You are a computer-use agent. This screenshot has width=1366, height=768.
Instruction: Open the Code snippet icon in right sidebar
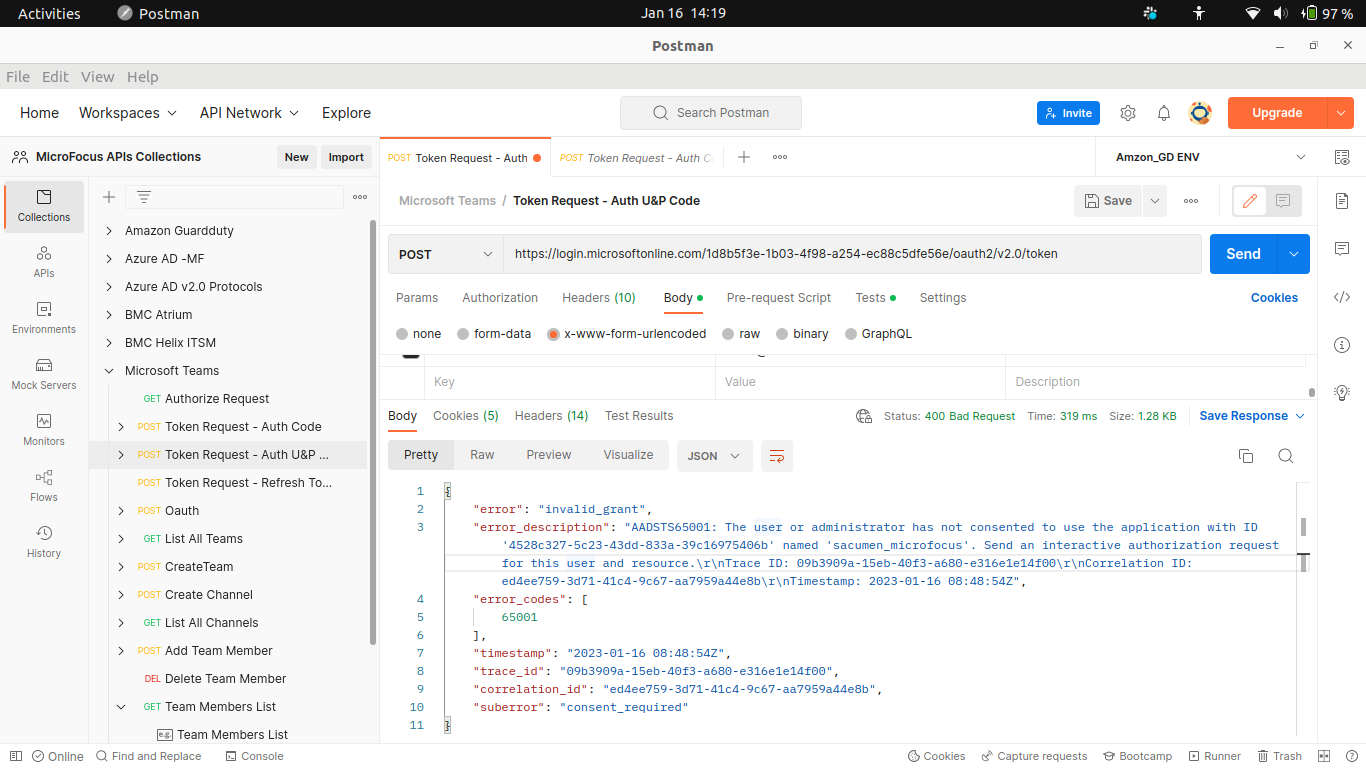[x=1342, y=297]
